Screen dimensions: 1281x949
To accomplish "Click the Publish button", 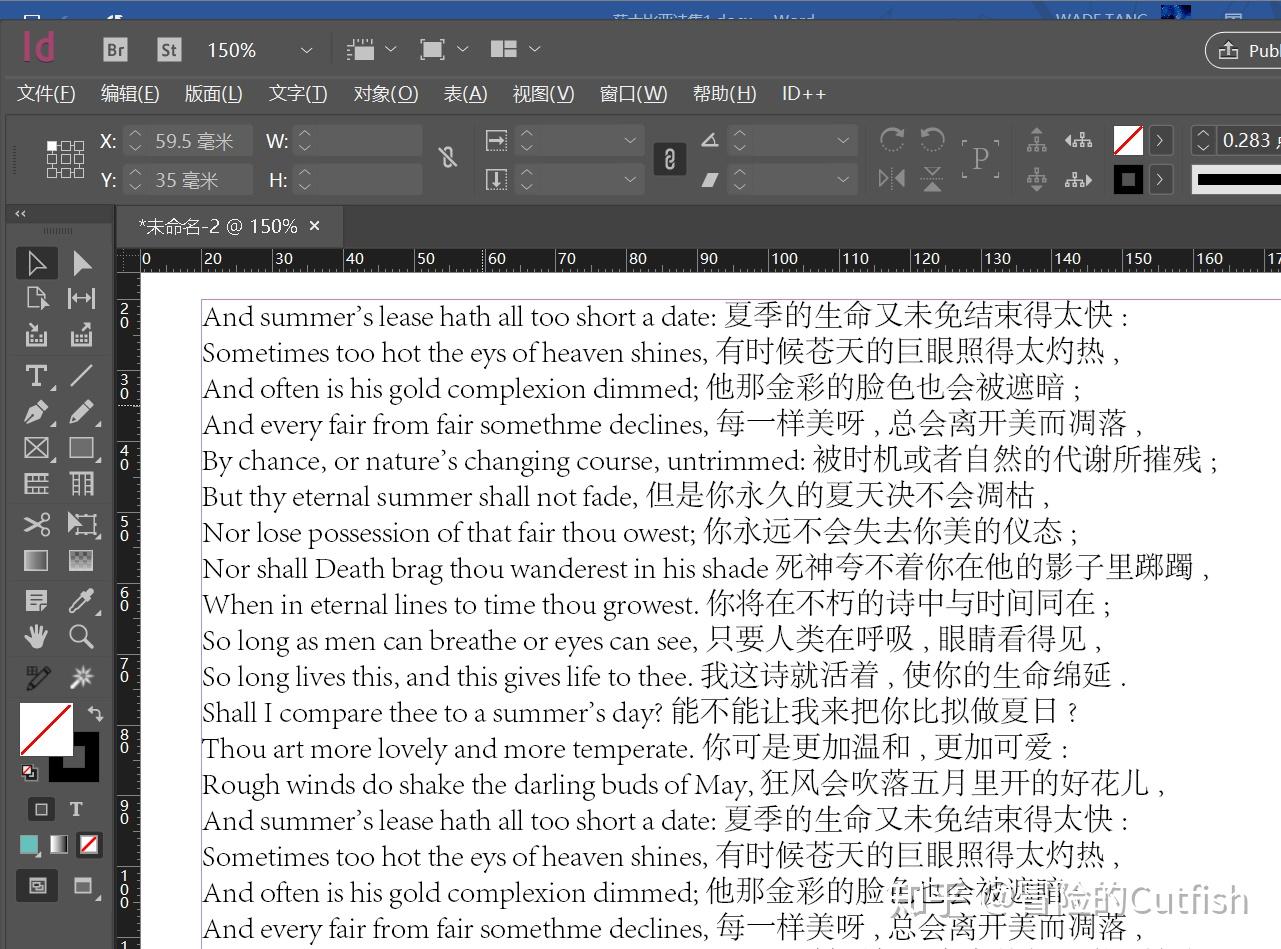I will click(x=1254, y=50).
